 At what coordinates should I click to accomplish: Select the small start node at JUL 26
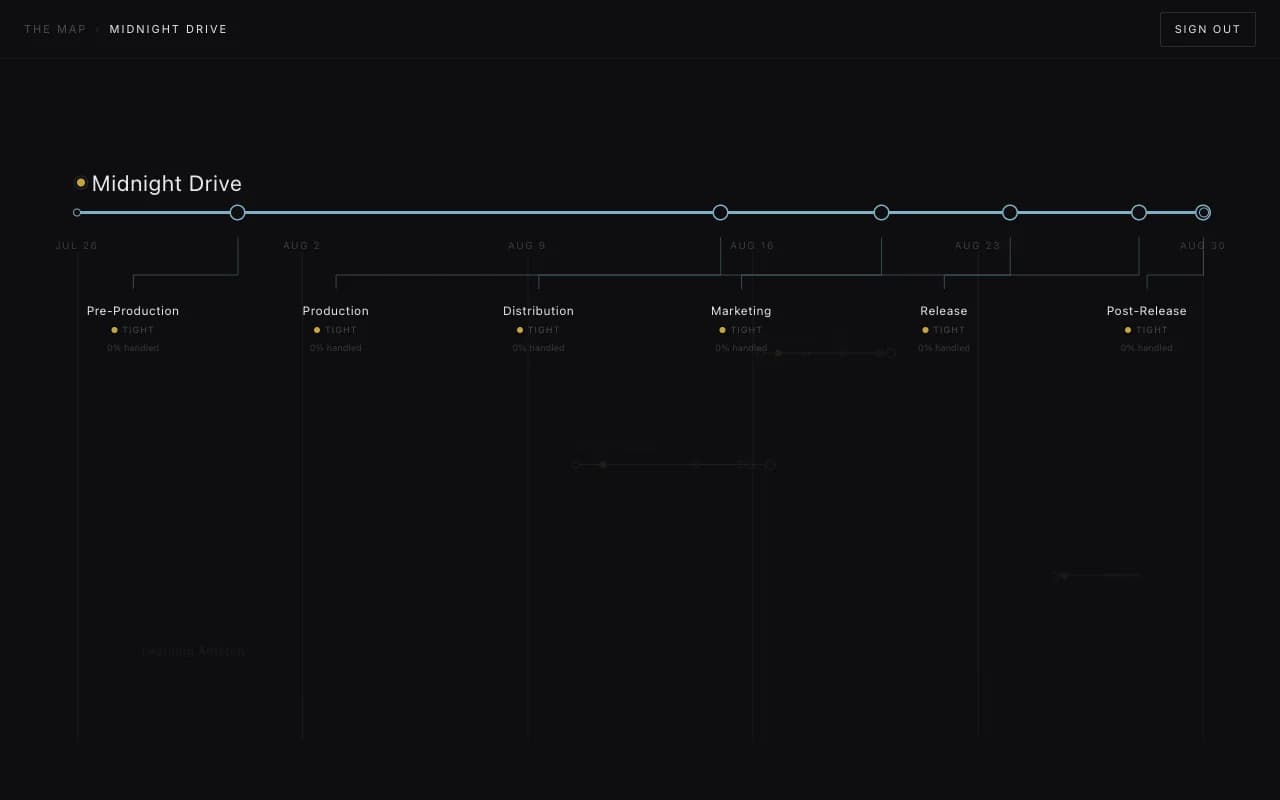pos(77,212)
